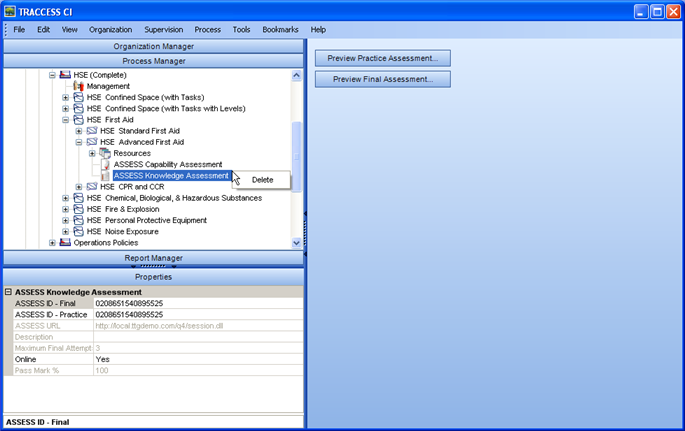Click the Personal Protective Equipment icon
Screen dimensions: 685x431
pyautogui.click(x=78, y=220)
